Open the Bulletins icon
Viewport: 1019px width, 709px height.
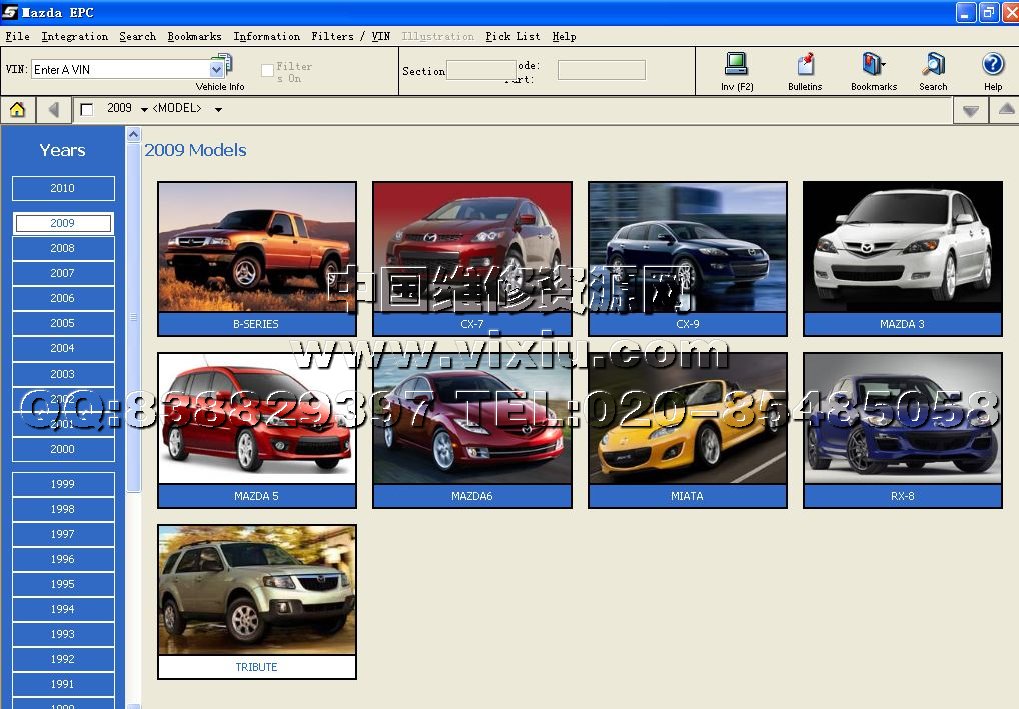point(805,65)
